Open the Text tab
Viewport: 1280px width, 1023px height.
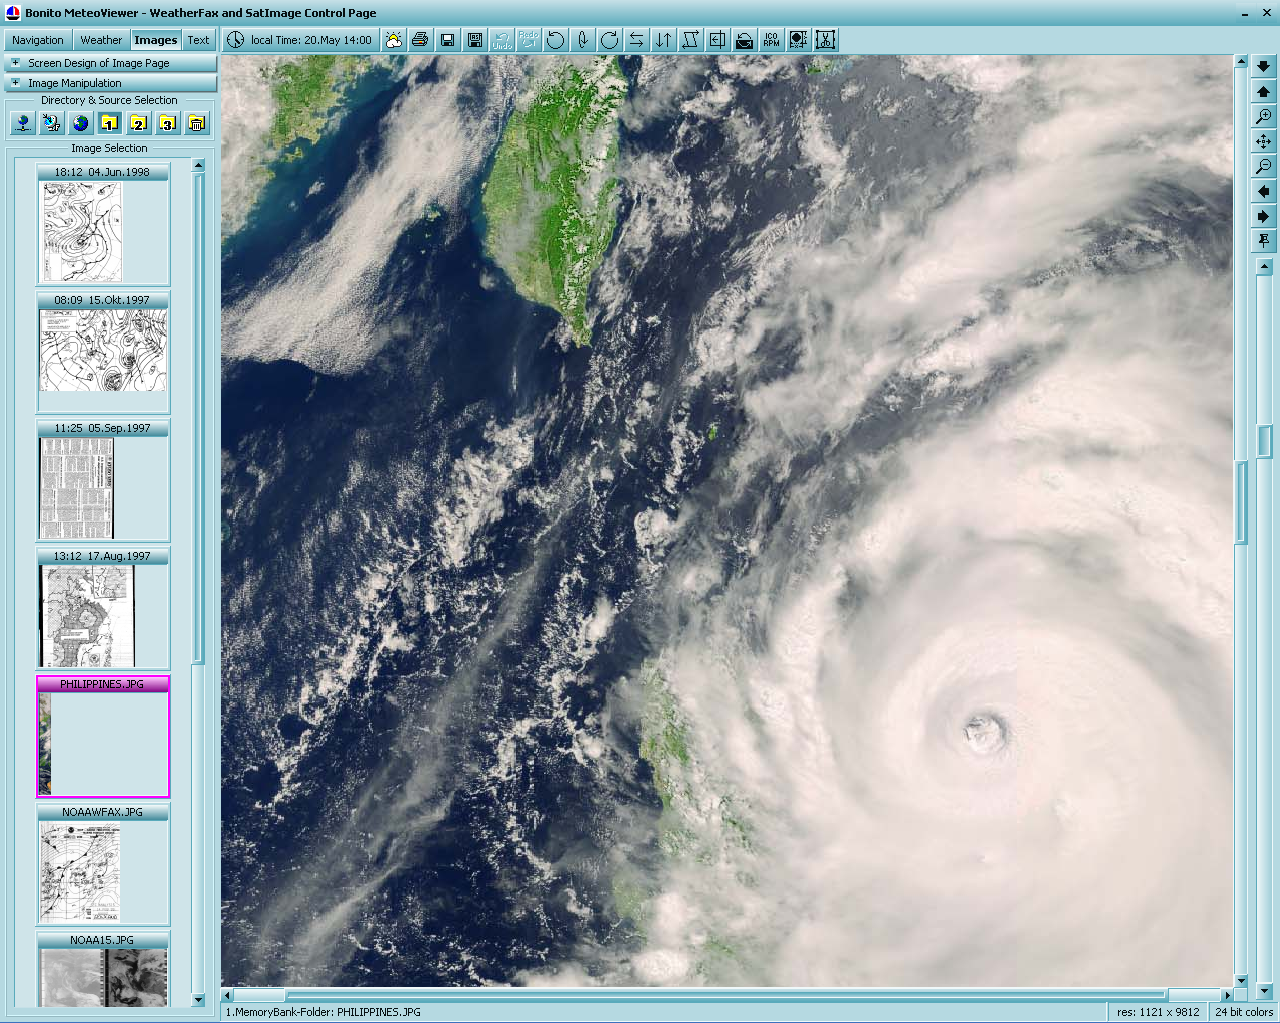198,40
